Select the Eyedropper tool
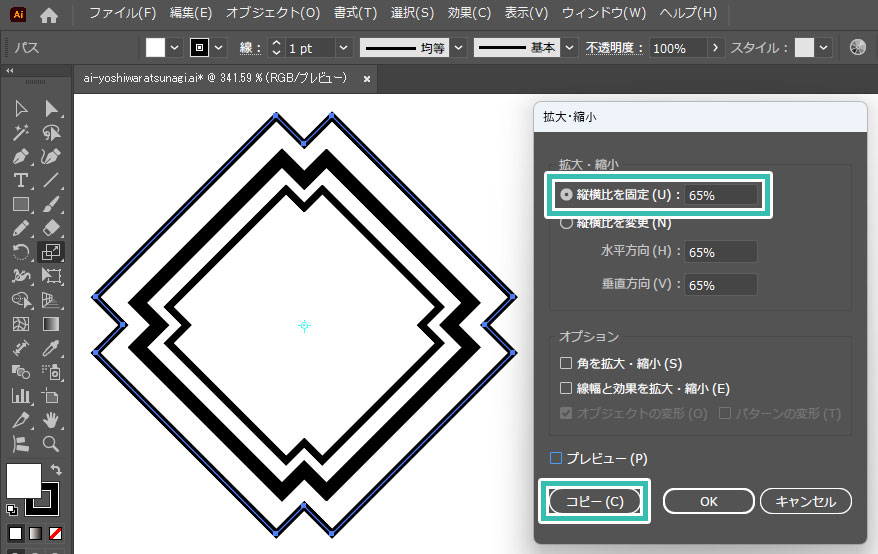Screen dimensions: 878x554 51,348
